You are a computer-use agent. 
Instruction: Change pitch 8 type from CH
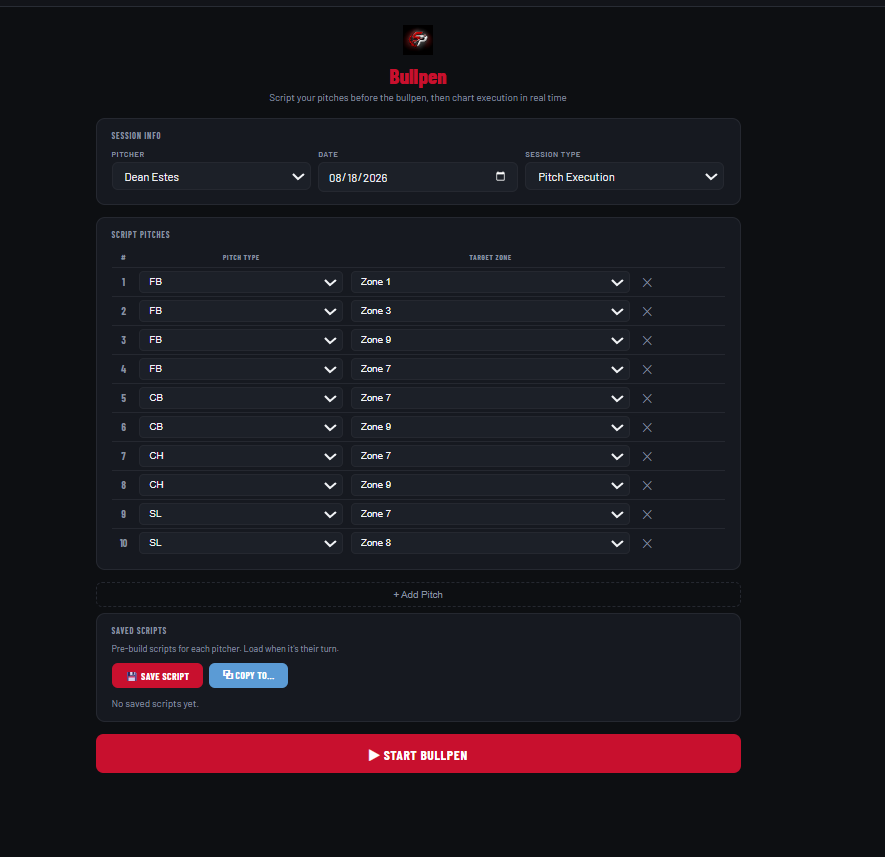click(x=240, y=485)
